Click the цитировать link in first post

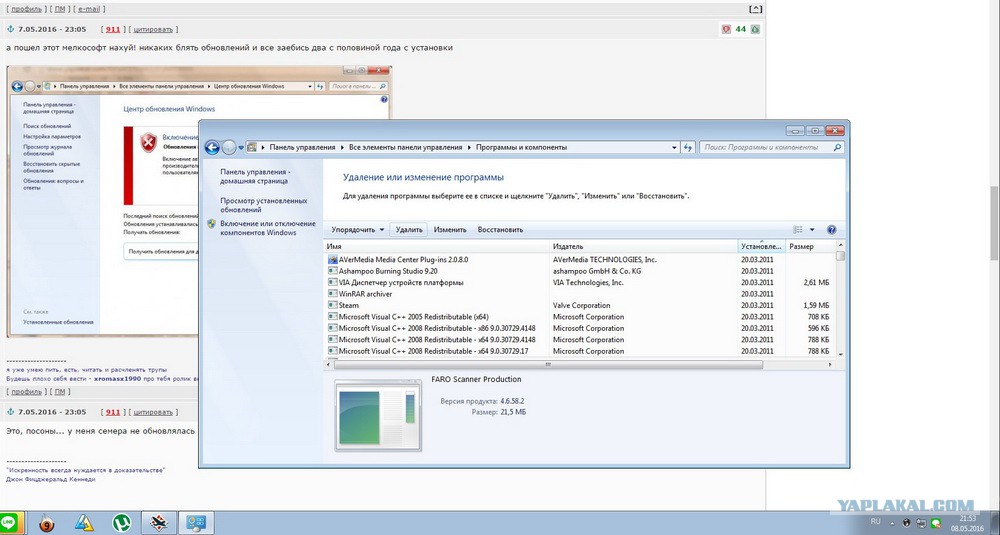153,30
